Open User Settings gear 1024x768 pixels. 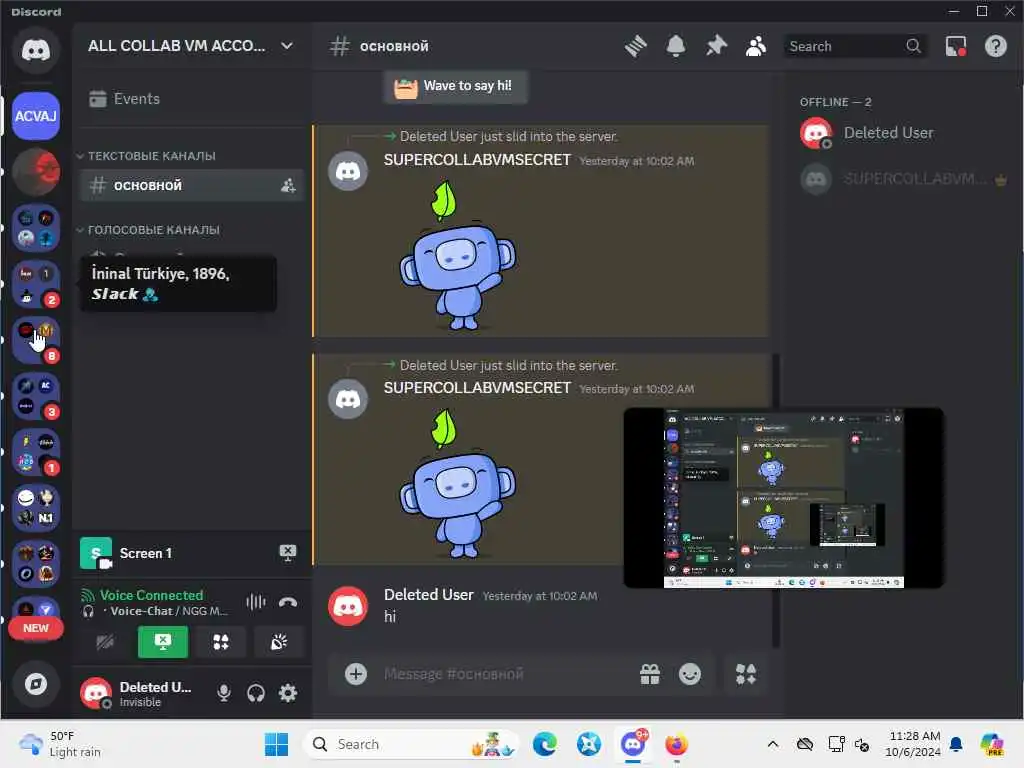[288, 693]
